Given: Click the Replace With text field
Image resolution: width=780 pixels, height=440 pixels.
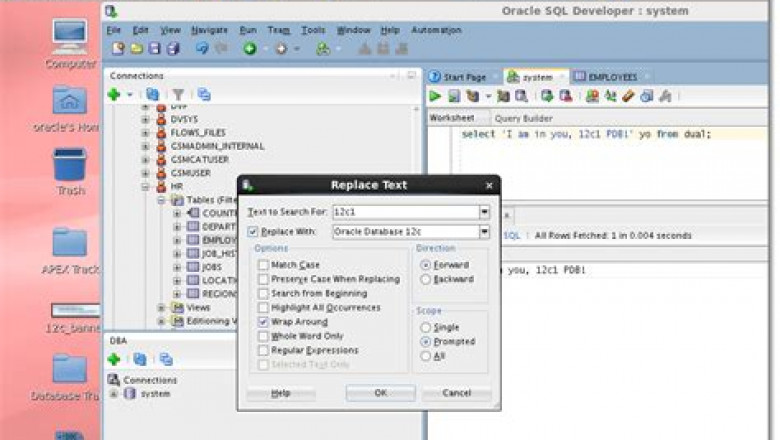Looking at the screenshot, I should click(x=404, y=232).
